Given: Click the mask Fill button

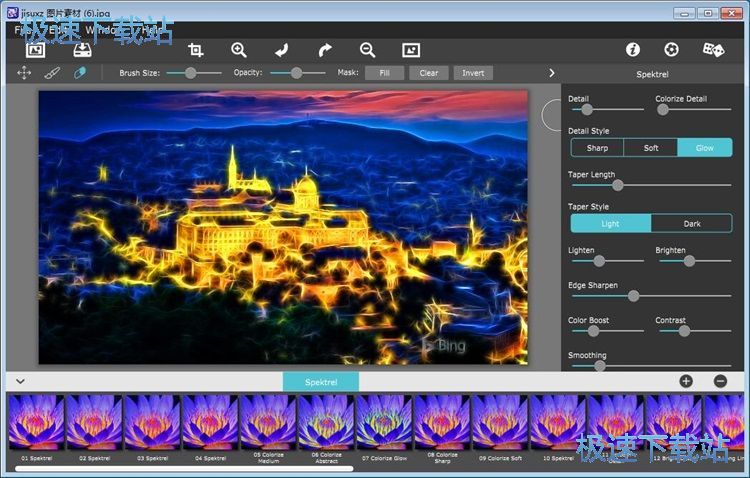Looking at the screenshot, I should coord(384,73).
